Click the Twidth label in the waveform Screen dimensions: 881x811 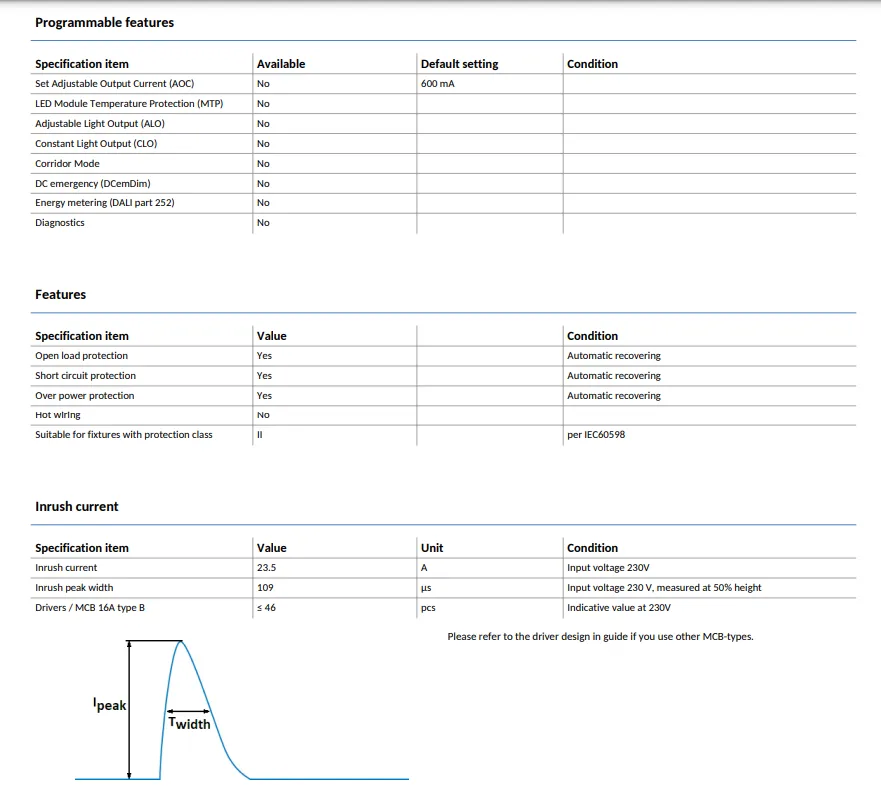point(189,723)
